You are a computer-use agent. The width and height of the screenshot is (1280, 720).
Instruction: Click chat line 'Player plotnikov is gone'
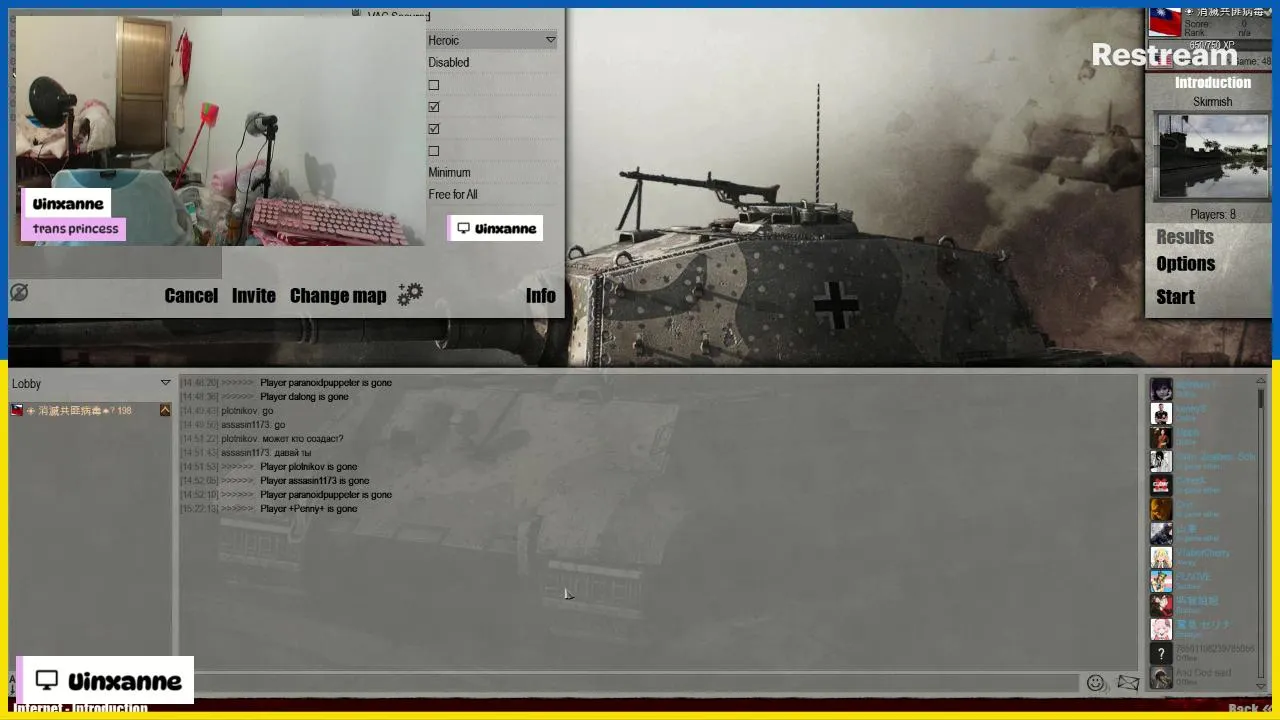pyautogui.click(x=308, y=467)
